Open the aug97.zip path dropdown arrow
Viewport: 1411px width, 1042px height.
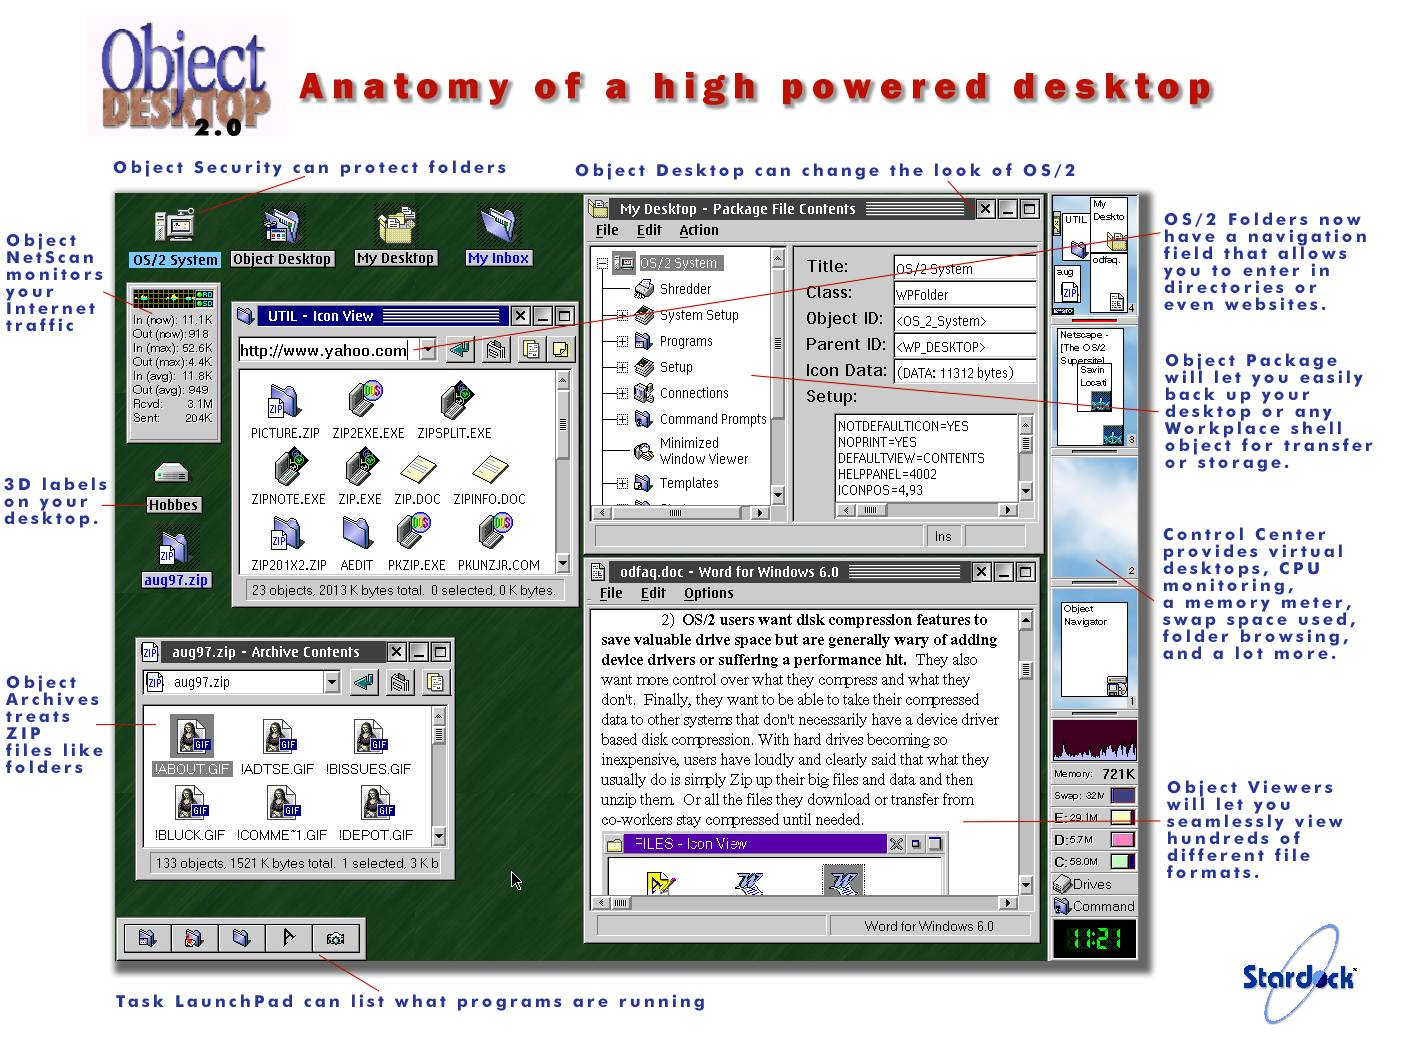[x=332, y=682]
